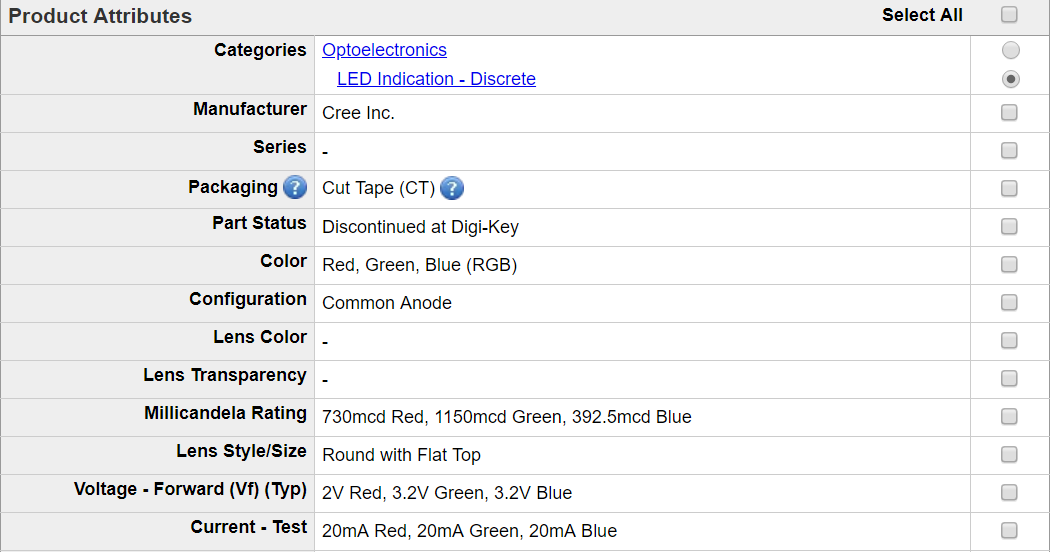Image resolution: width=1052 pixels, height=552 pixels.
Task: Tick the Lens Color checkbox
Action: (1009, 340)
